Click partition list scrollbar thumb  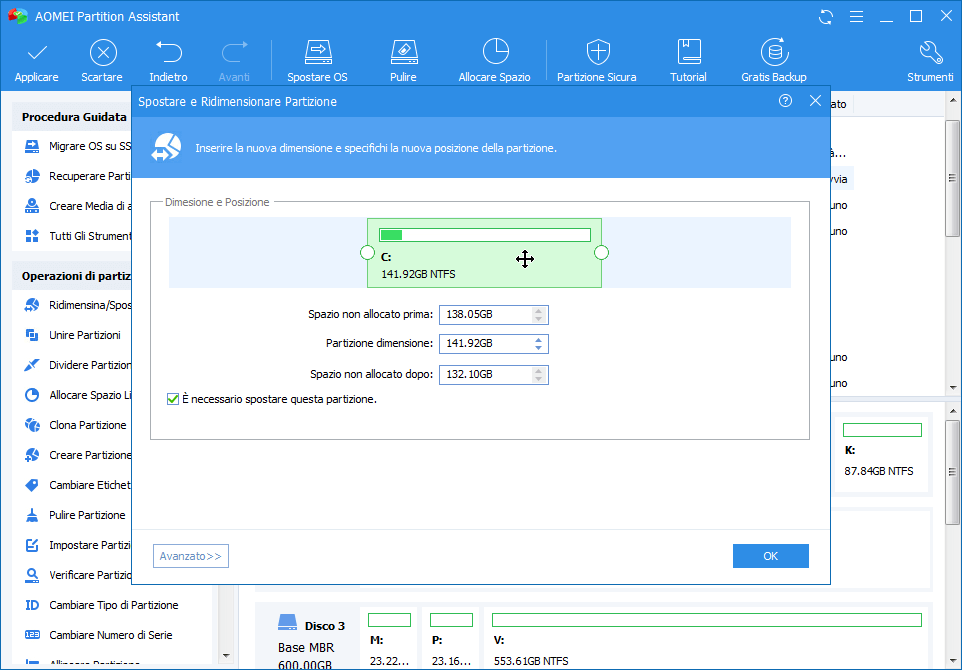[952, 178]
